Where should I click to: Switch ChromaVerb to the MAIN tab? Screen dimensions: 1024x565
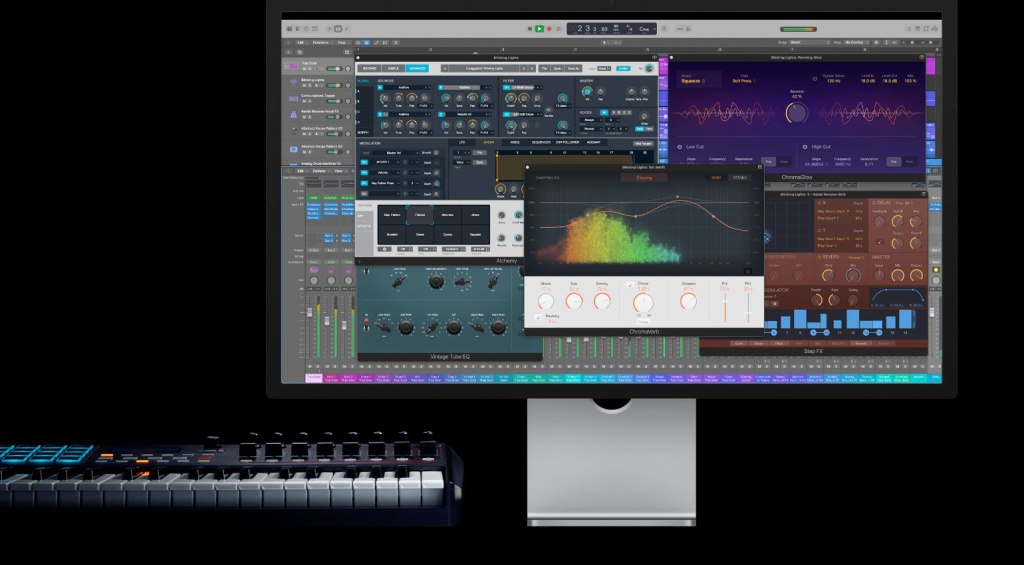click(716, 178)
